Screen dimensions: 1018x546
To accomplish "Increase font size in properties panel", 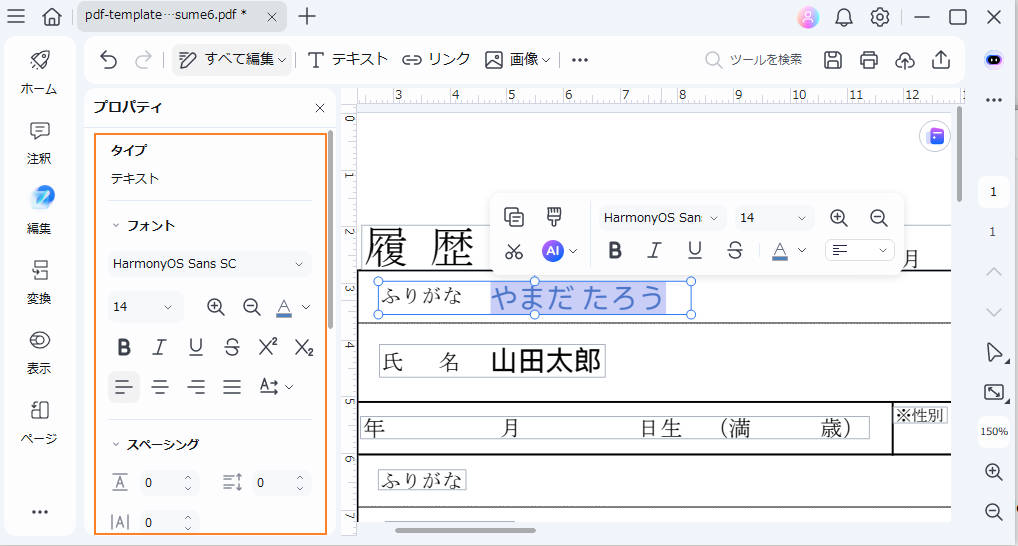I will click(x=216, y=306).
